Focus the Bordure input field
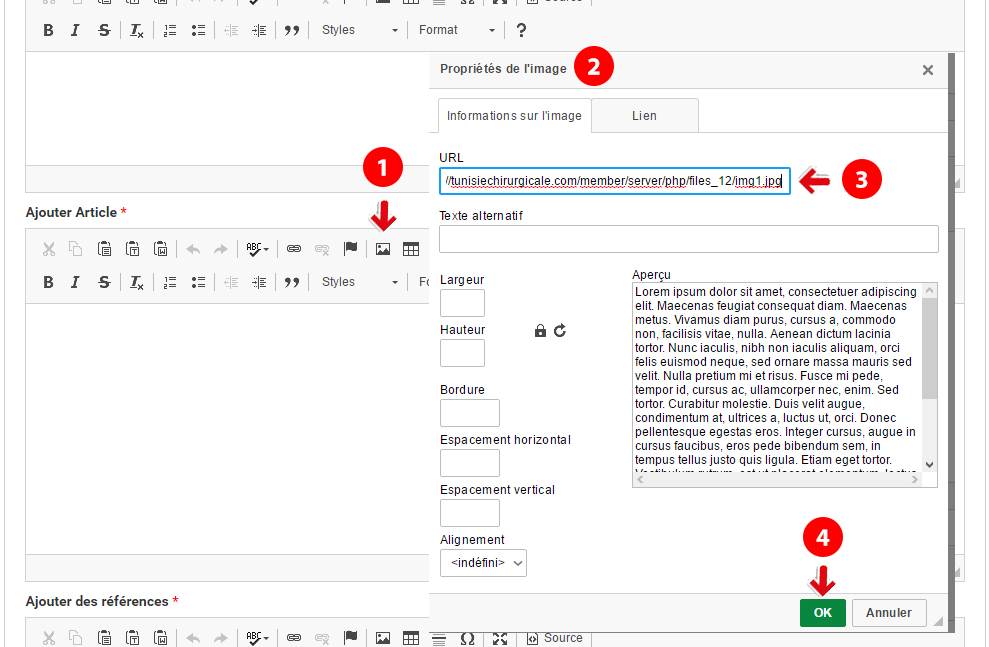Viewport: 989px width, 647px height. coord(470,413)
